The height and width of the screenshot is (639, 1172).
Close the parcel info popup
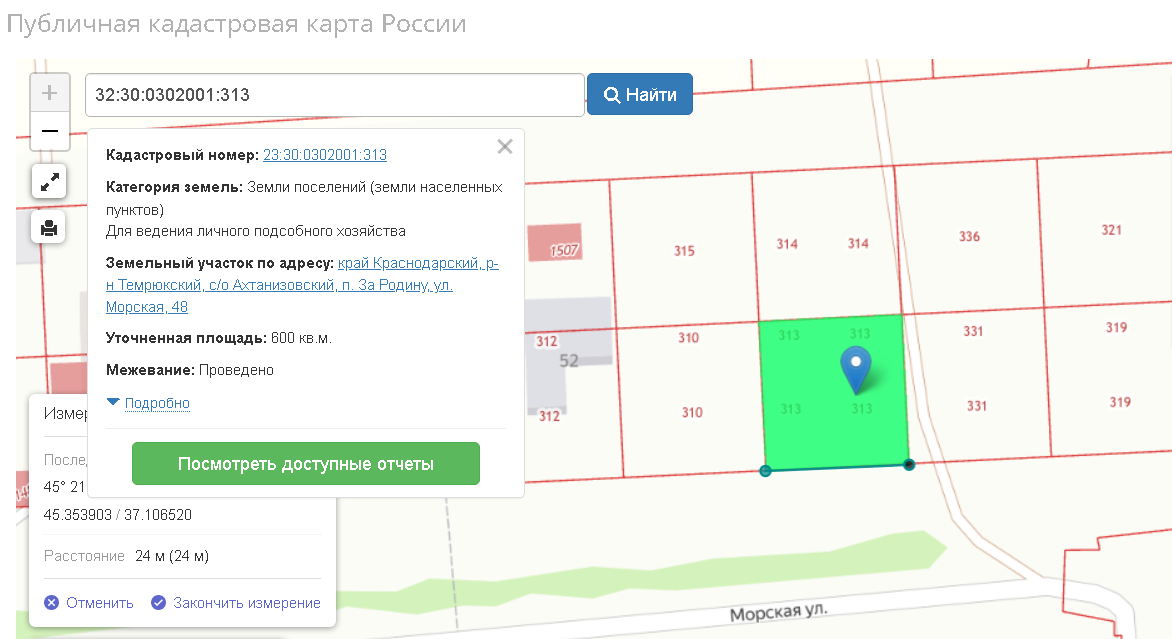click(505, 146)
